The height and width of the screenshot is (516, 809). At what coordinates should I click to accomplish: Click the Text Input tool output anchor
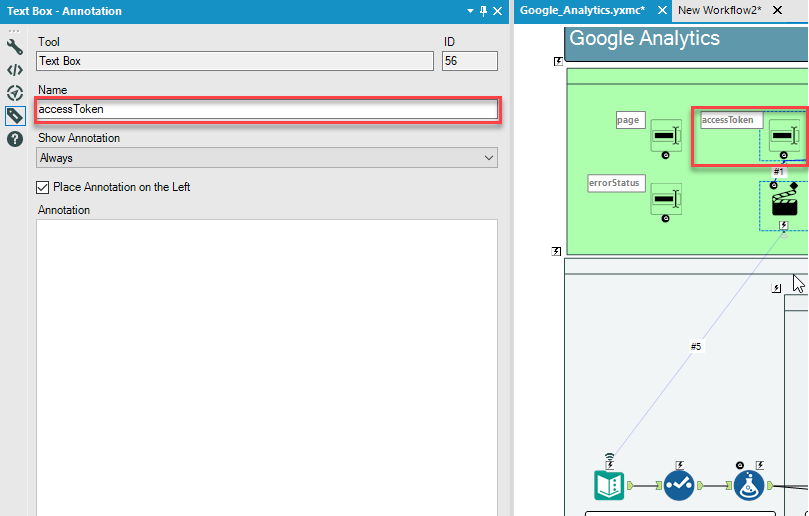[630, 486]
